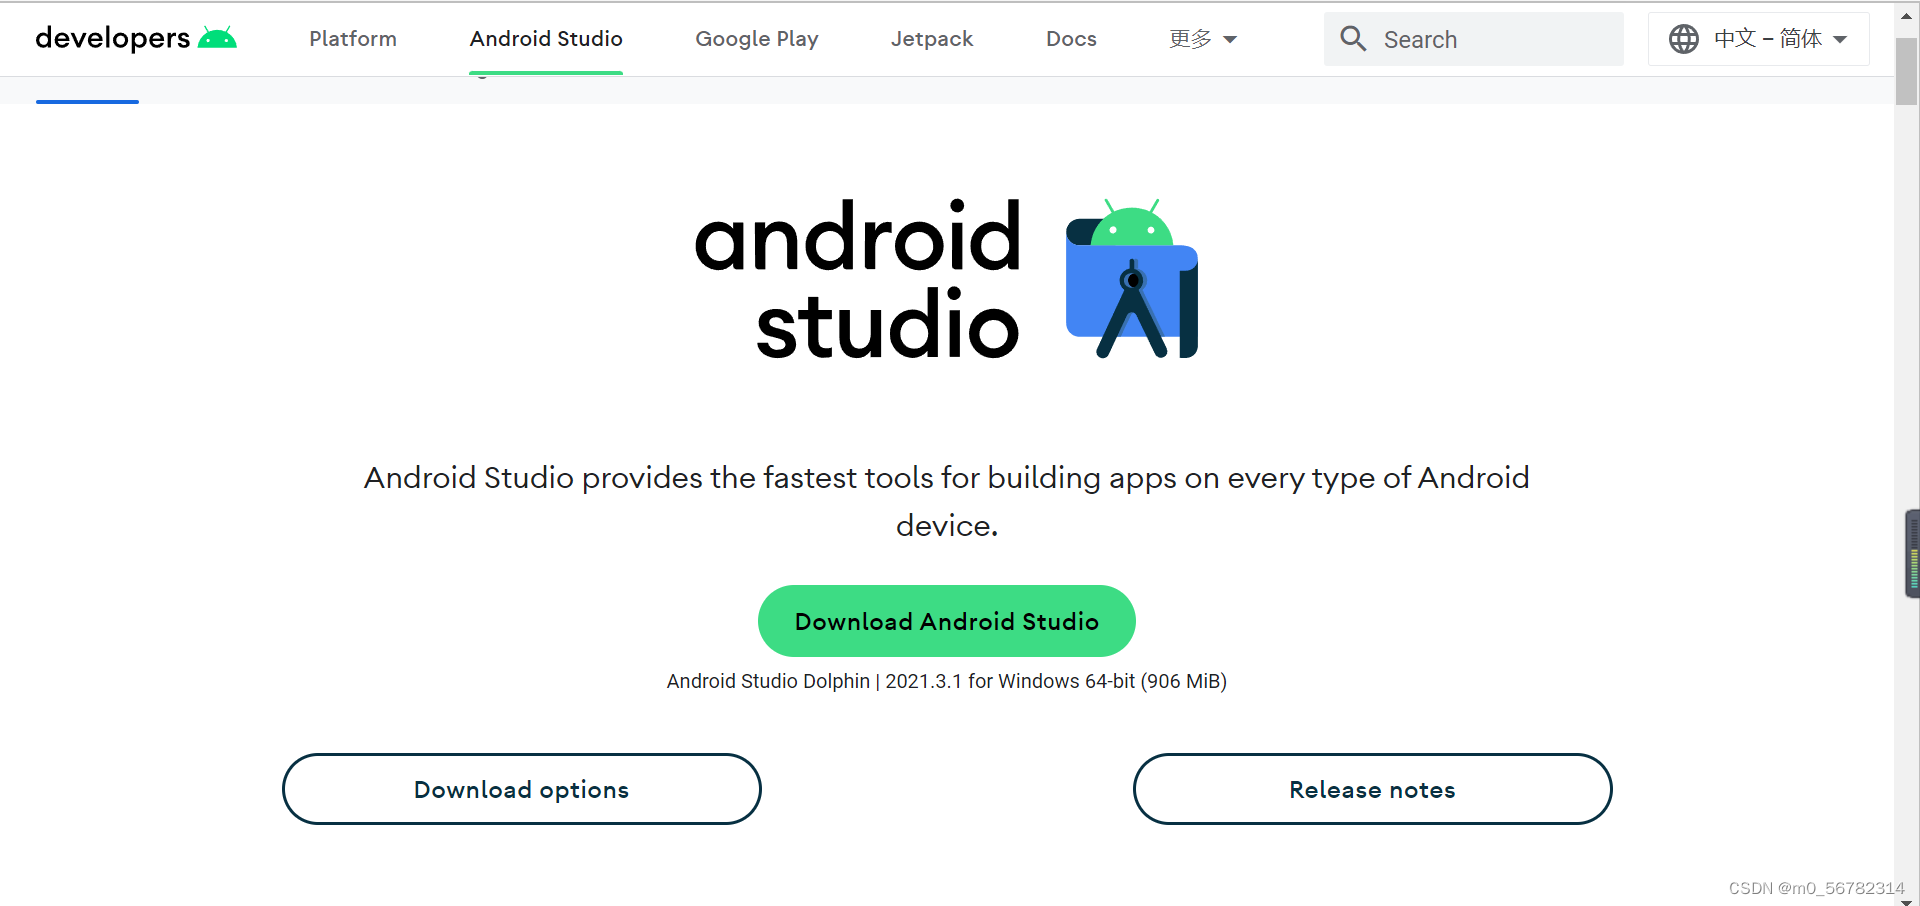Click the android studio wordmark heading

[858, 279]
